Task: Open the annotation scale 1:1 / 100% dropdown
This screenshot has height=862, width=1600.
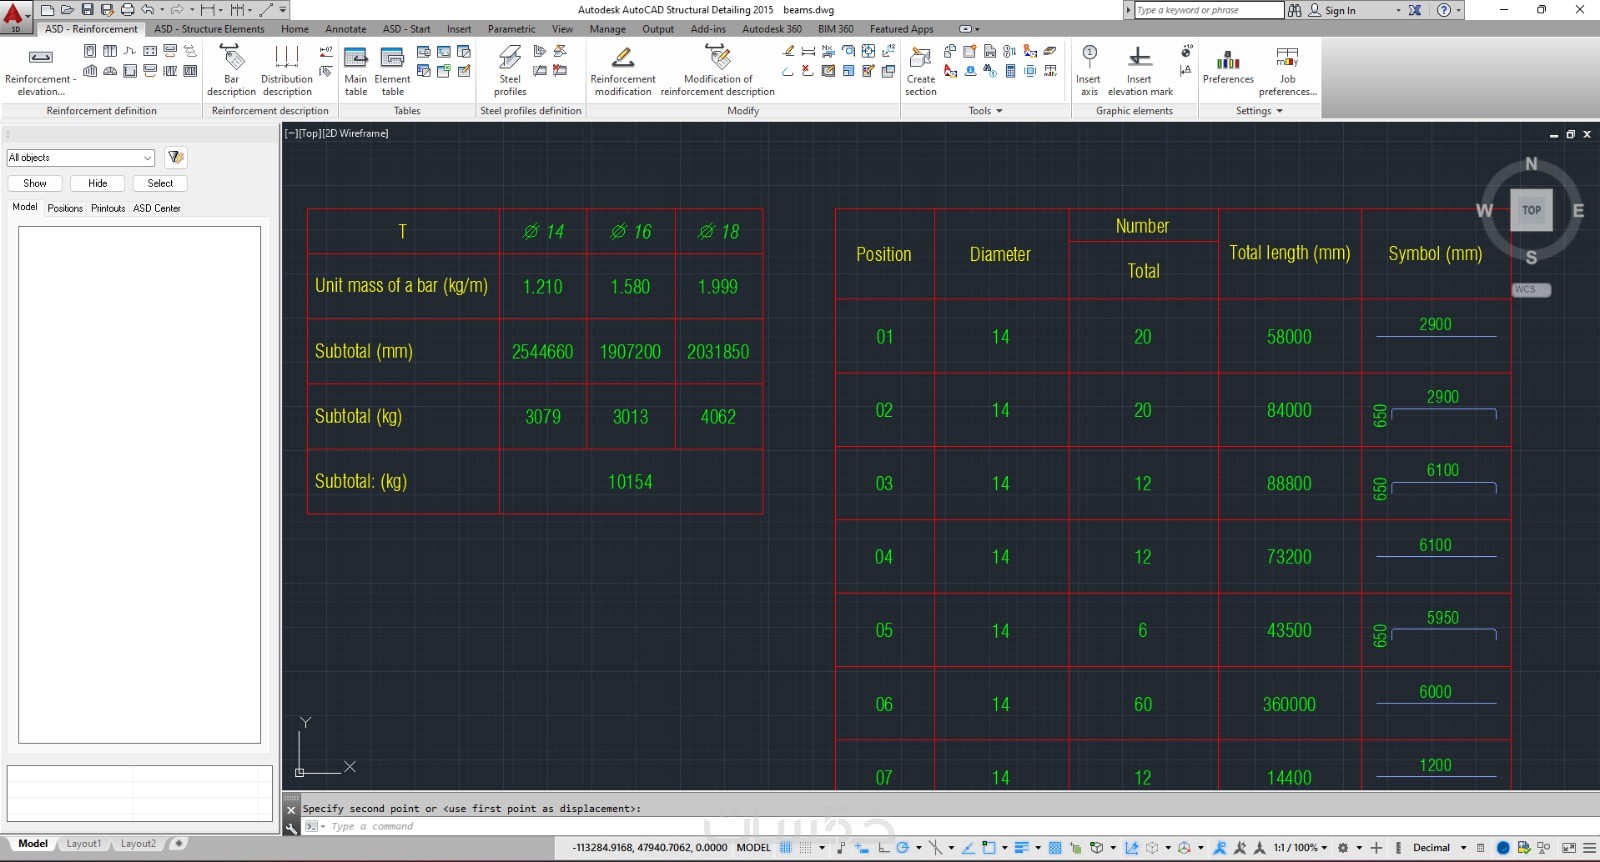Action: coord(1300,848)
